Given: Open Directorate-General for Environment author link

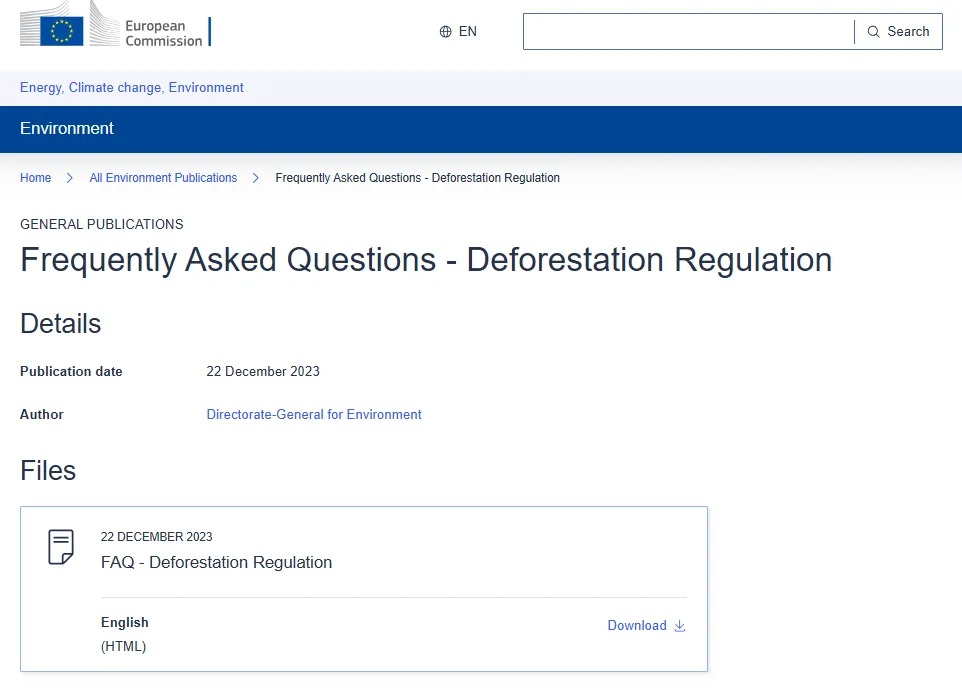Looking at the screenshot, I should pyautogui.click(x=314, y=414).
